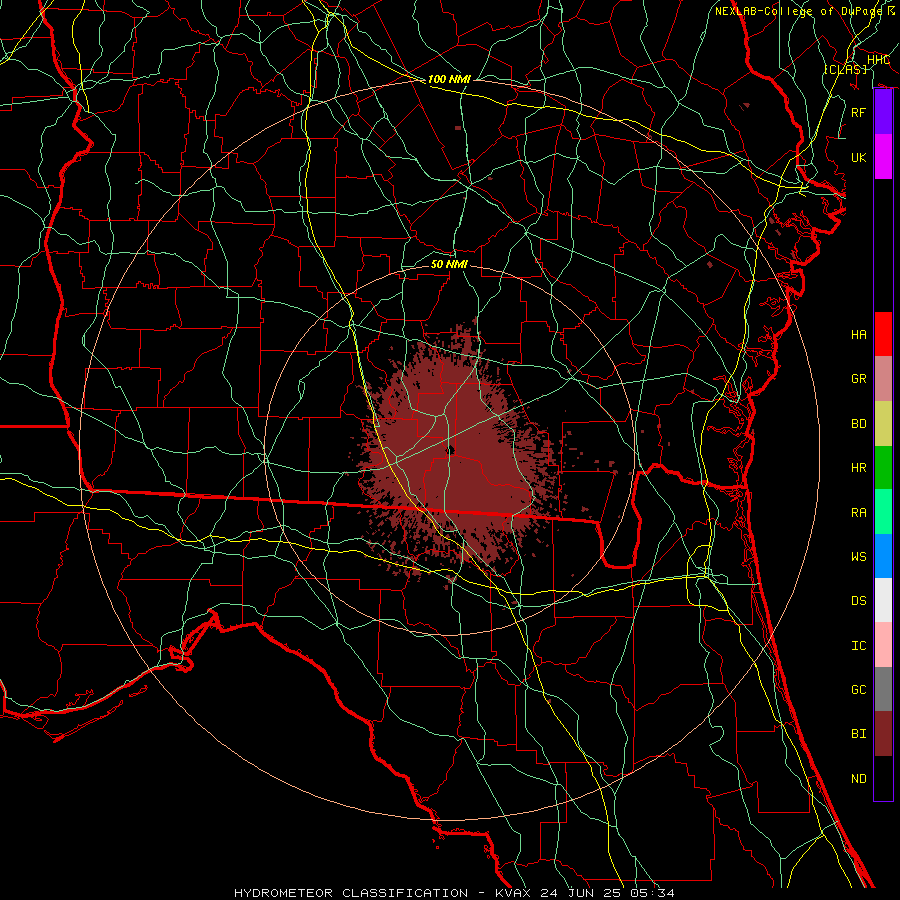Click the GR legend label

858,379
